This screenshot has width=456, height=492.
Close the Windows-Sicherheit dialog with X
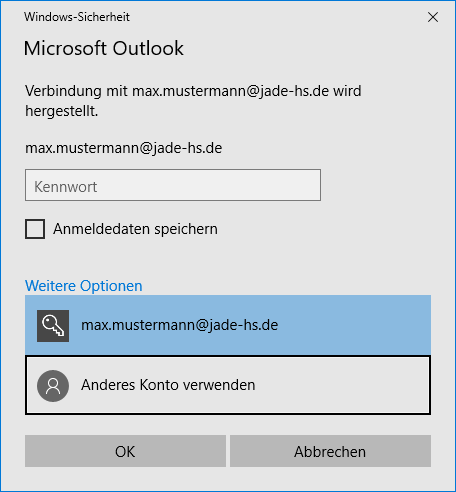[433, 17]
